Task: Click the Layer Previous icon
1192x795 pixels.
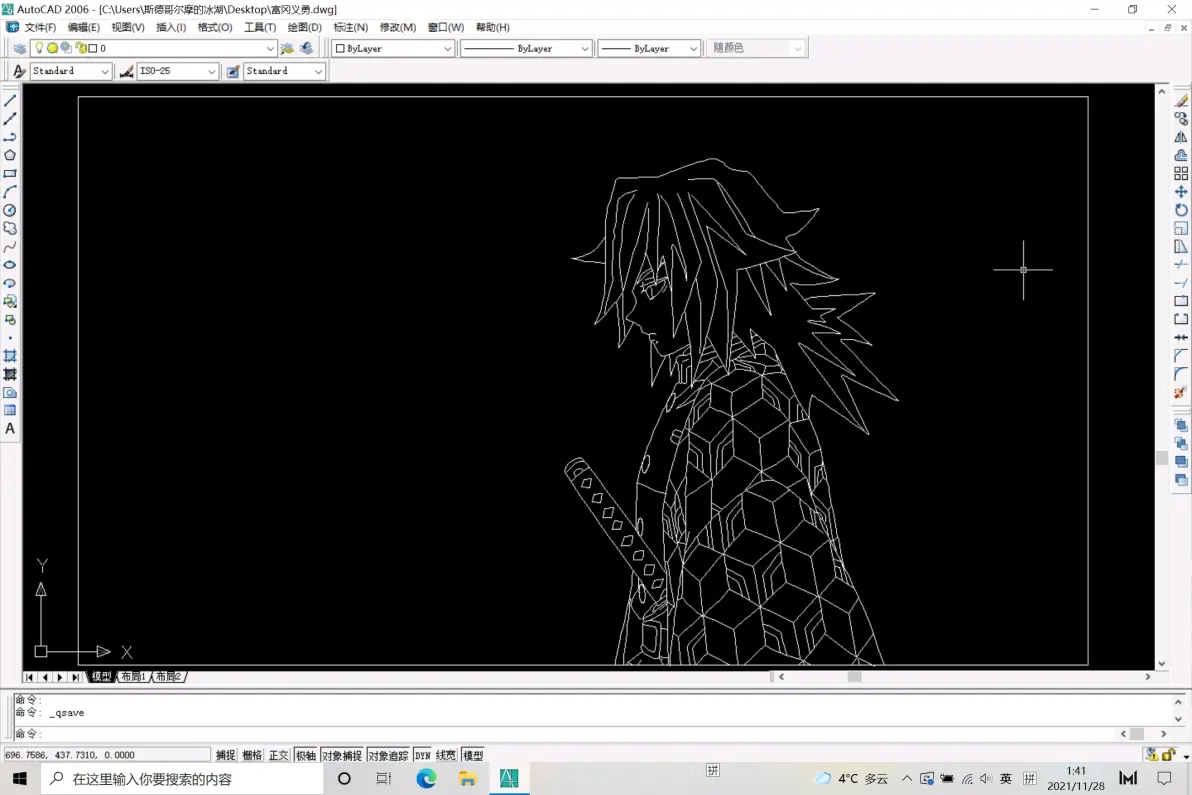Action: tap(306, 48)
